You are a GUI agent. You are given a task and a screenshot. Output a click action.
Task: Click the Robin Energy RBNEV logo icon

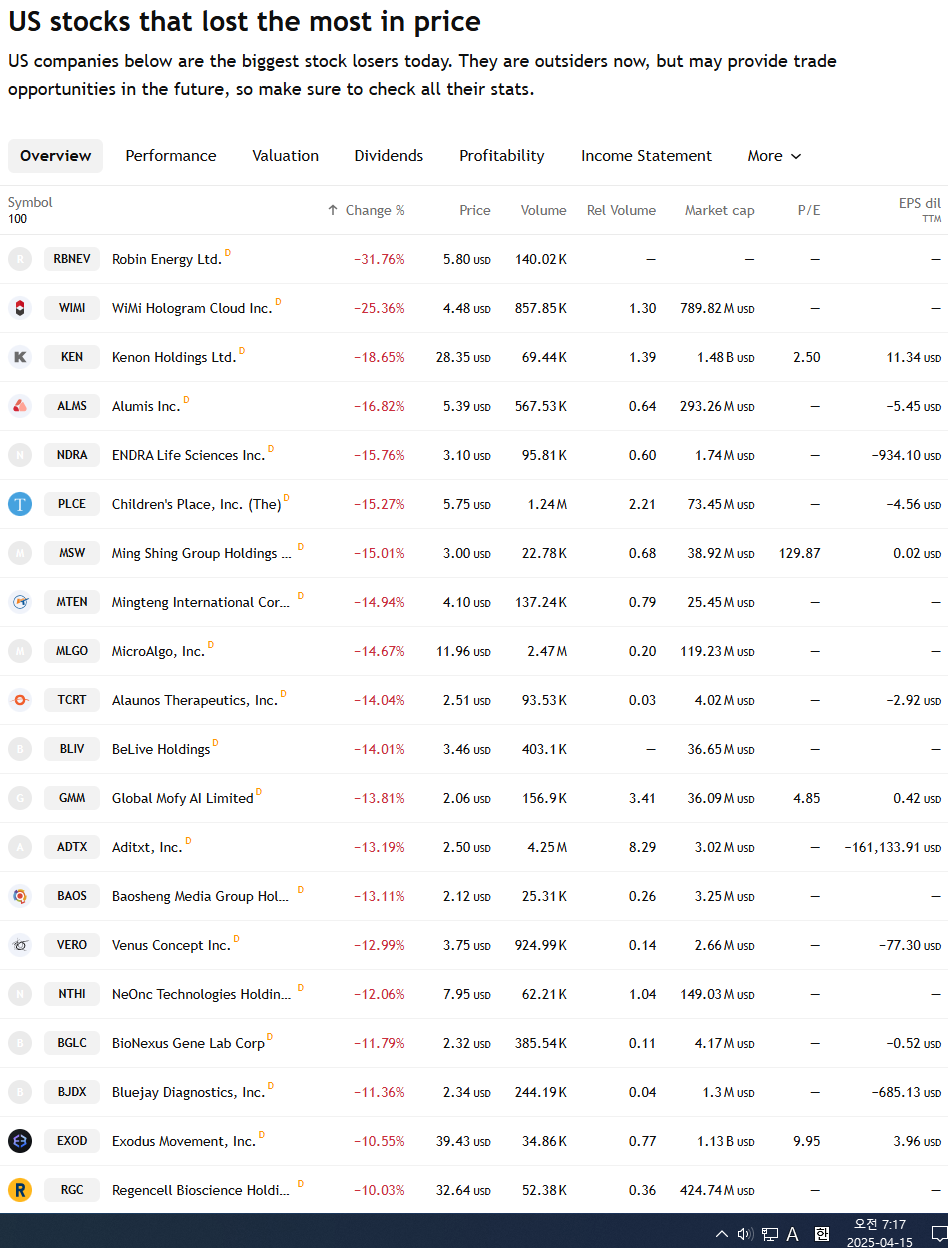[x=20, y=259]
